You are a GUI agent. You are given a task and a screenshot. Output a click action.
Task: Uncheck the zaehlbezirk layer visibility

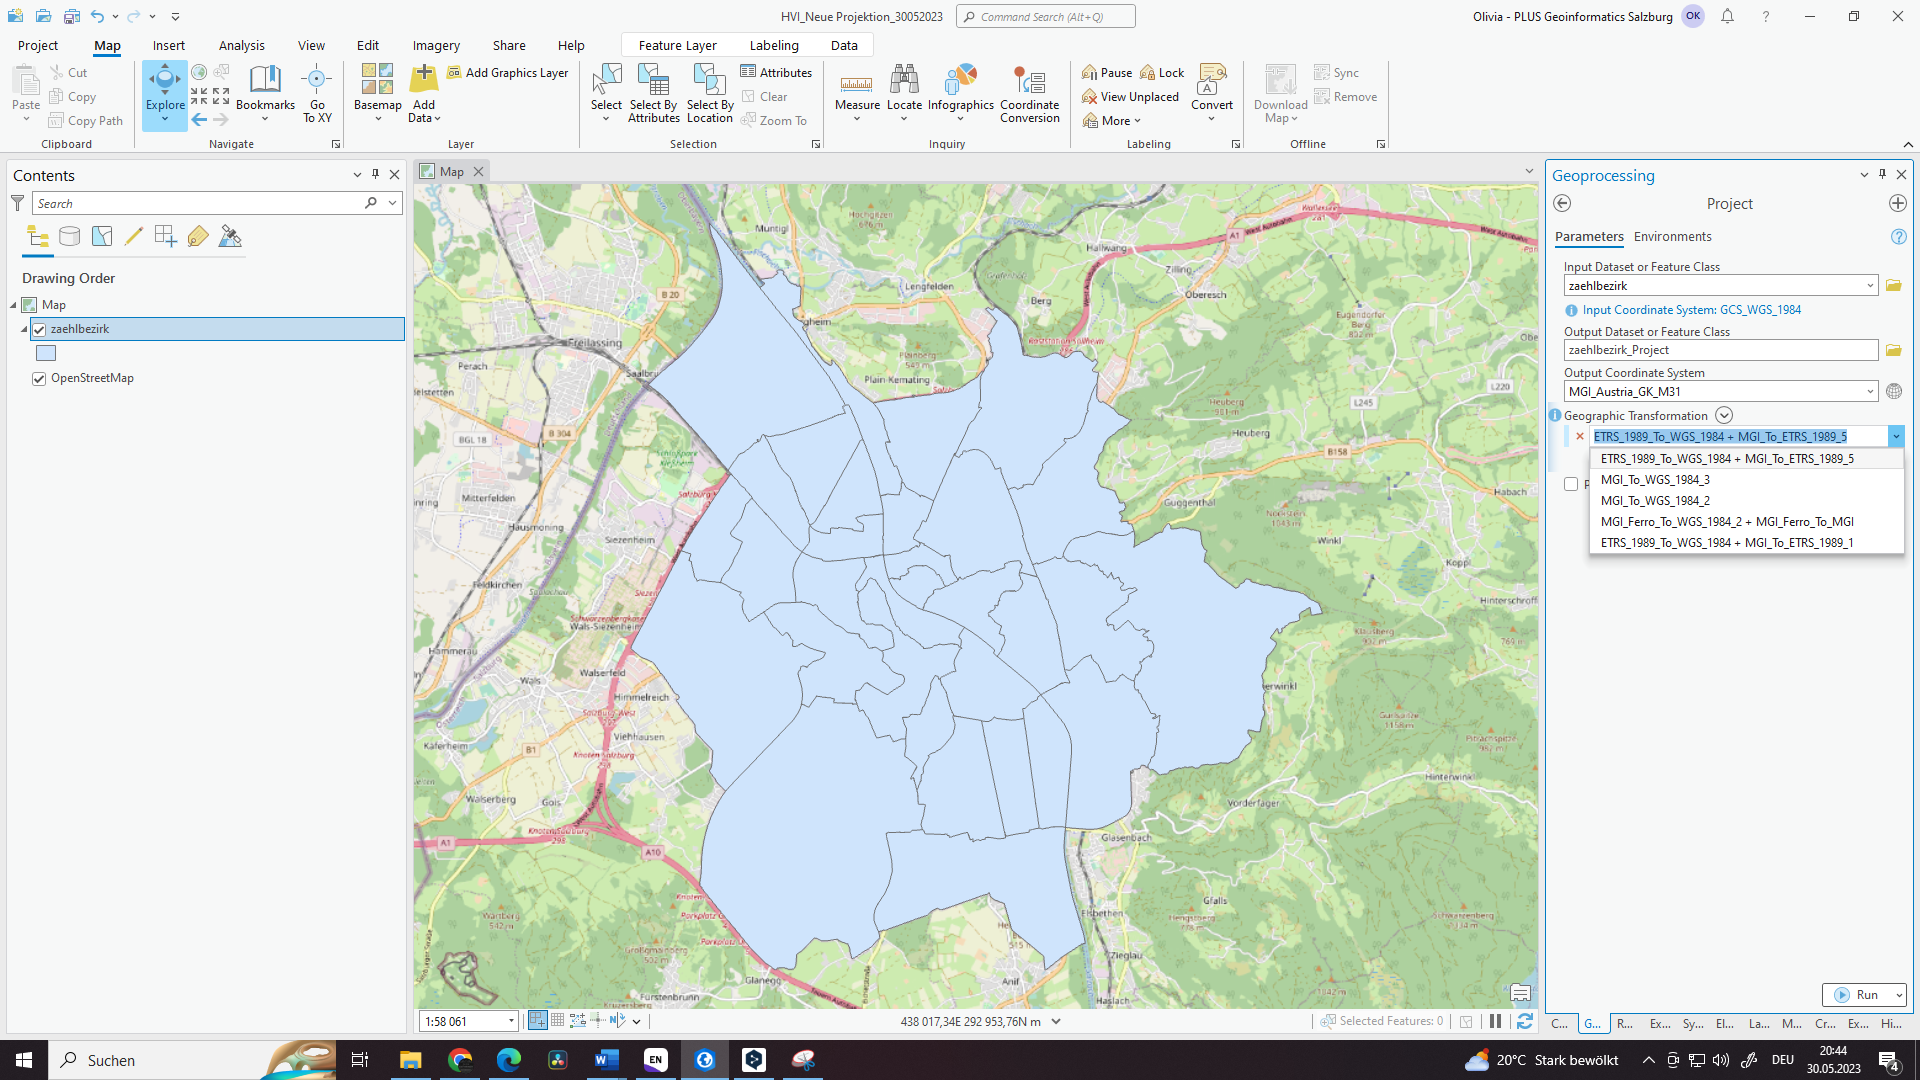[39, 329]
